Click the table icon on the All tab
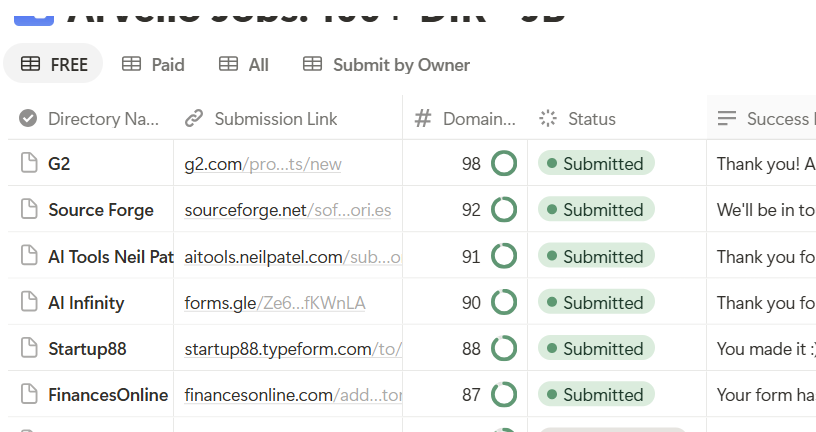This screenshot has width=816, height=432. tap(228, 64)
